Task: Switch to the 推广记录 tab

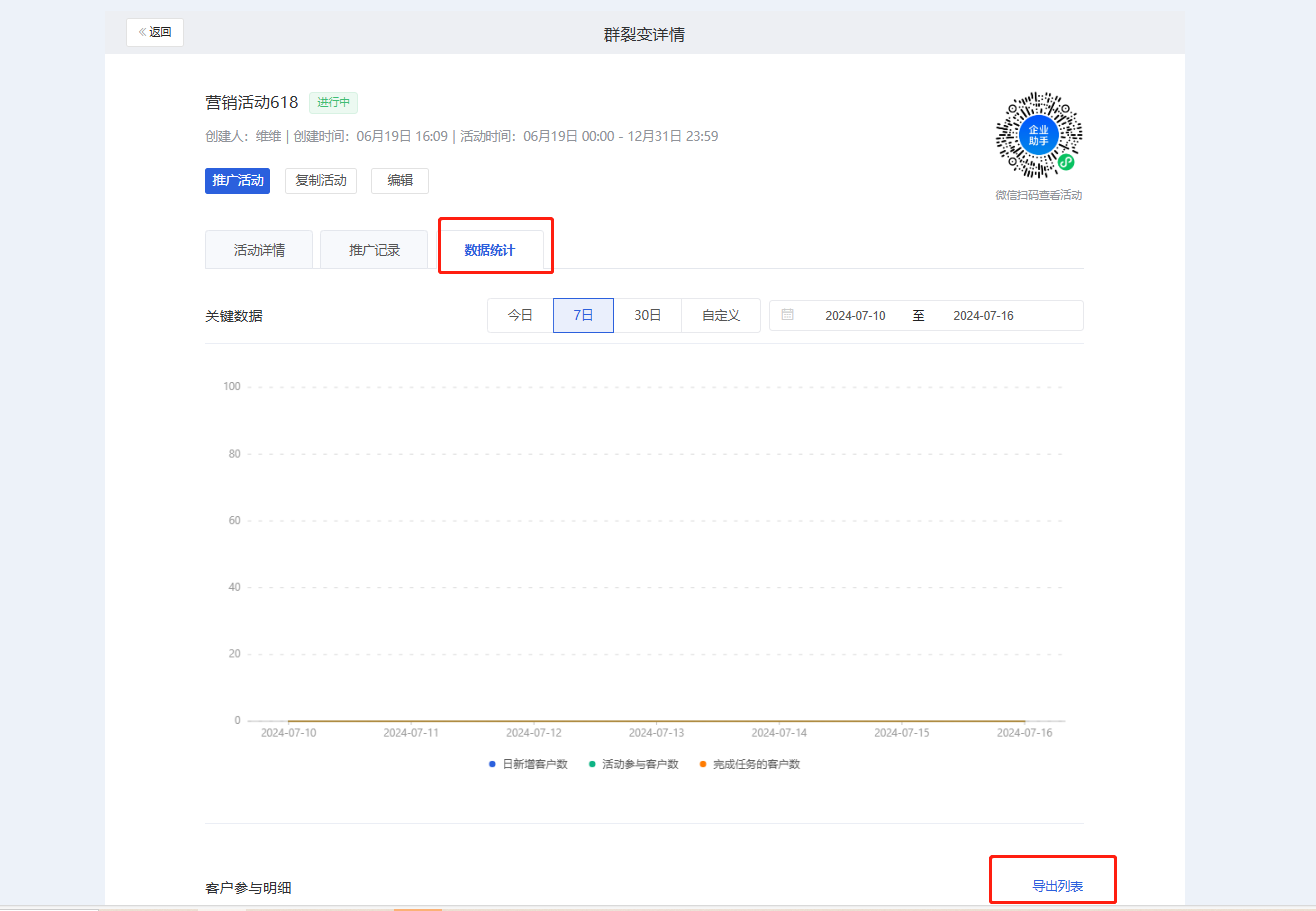Action: 374,250
